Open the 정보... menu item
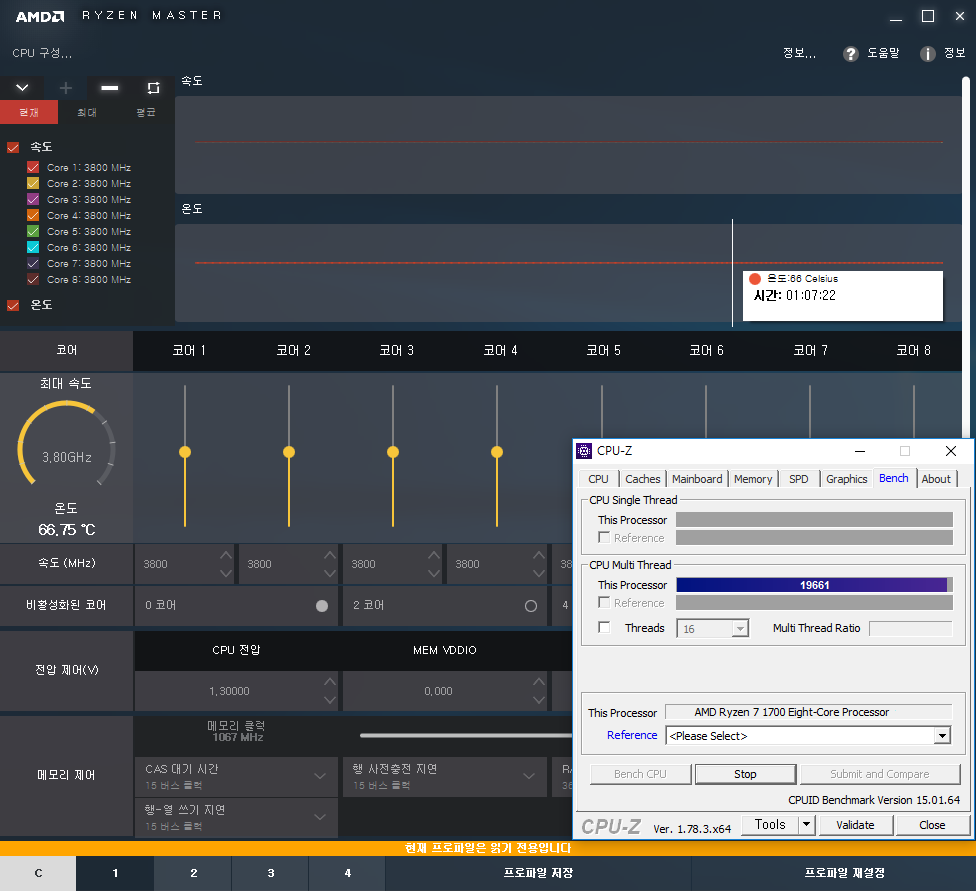The width and height of the screenshot is (976, 891). tap(799, 54)
